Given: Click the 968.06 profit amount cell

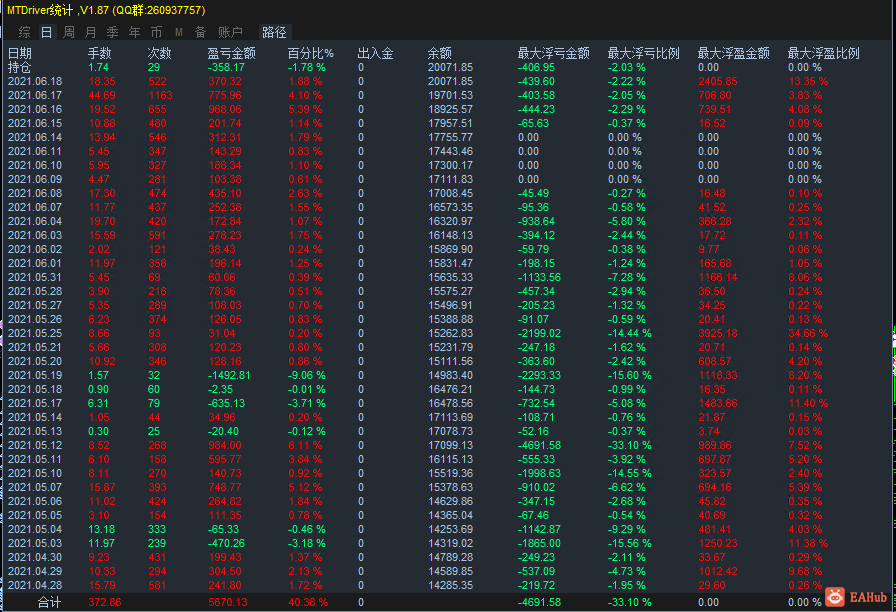Looking at the screenshot, I should [225, 110].
